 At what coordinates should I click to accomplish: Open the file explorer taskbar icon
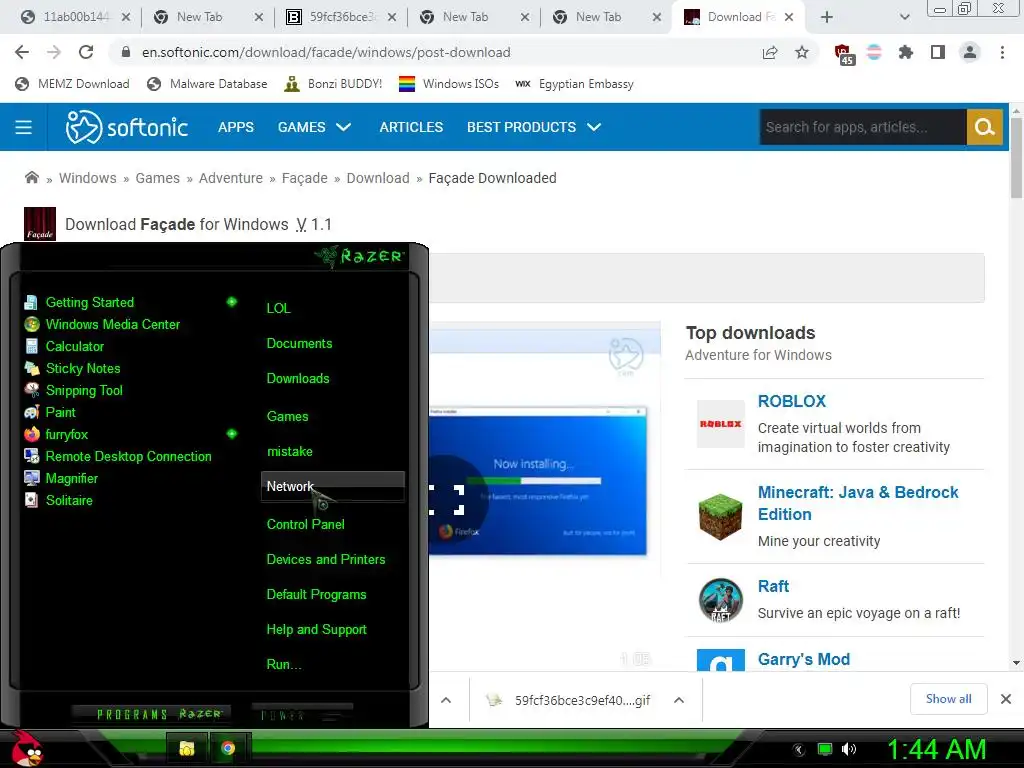187,748
